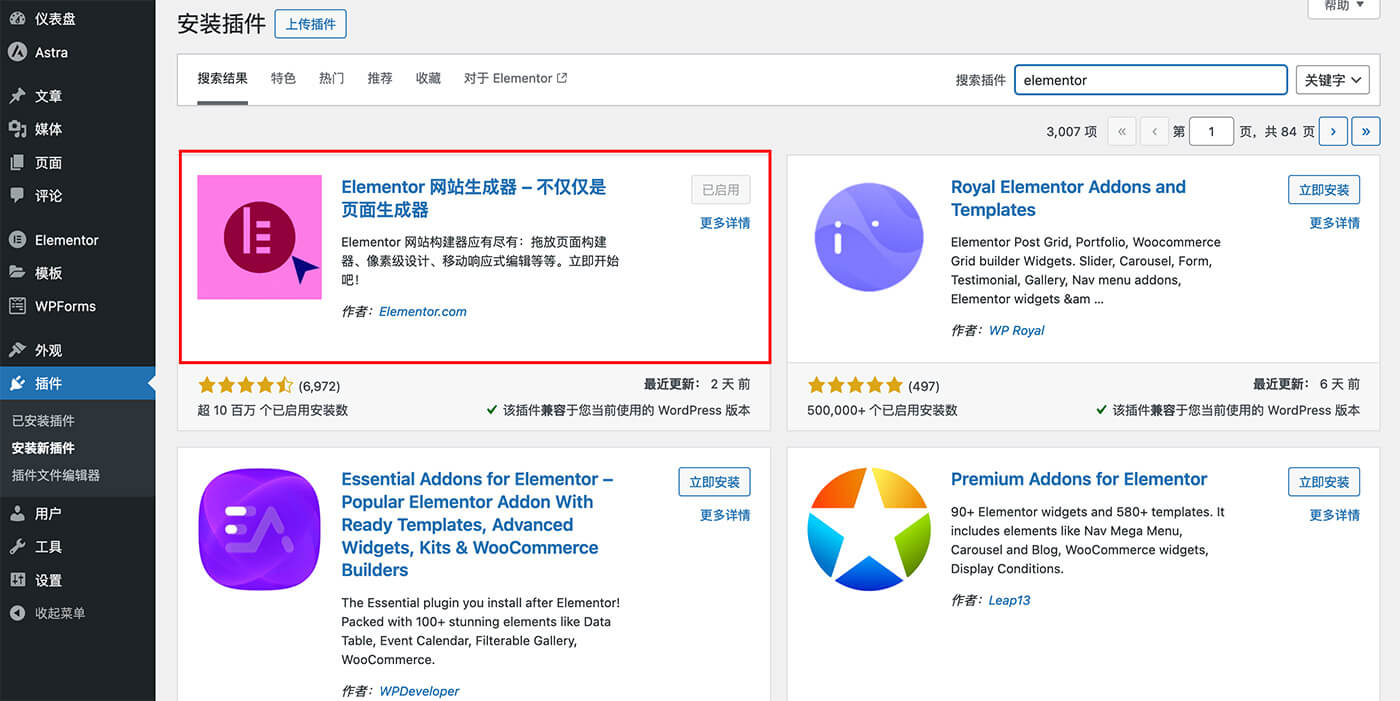Click the 已启用 button for Elementor
Screen dimensions: 1400x701
point(720,189)
